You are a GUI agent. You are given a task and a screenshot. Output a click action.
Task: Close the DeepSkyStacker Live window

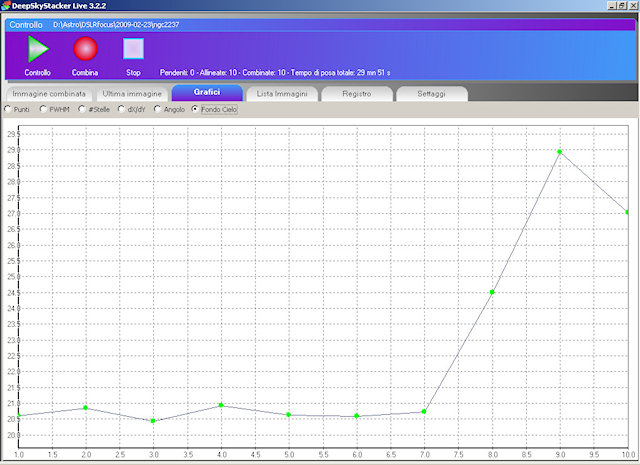click(633, 5)
